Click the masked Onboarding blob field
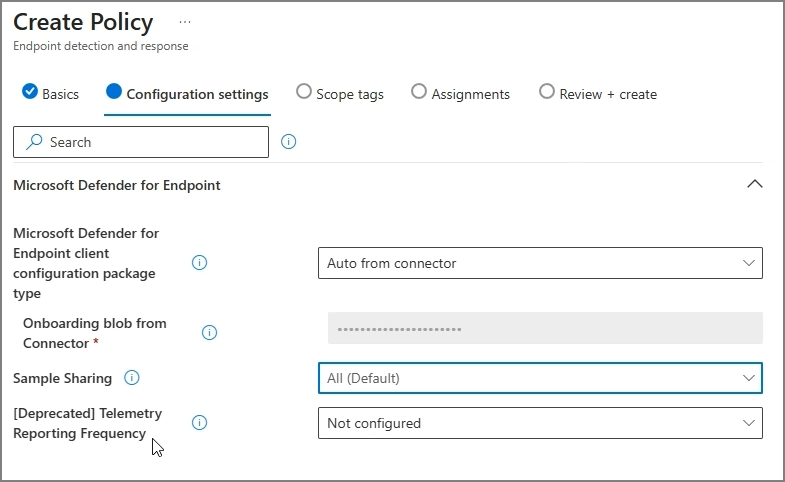 [545, 328]
